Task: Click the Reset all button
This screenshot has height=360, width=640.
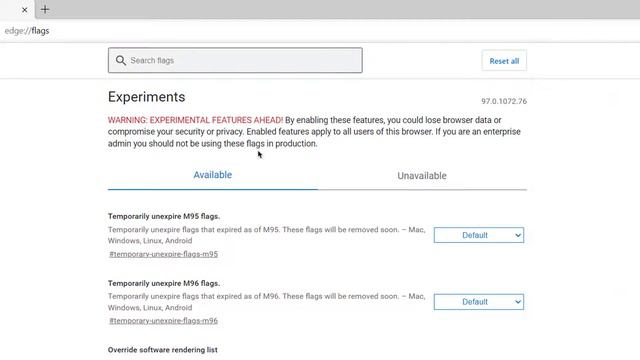Action: tap(504, 61)
